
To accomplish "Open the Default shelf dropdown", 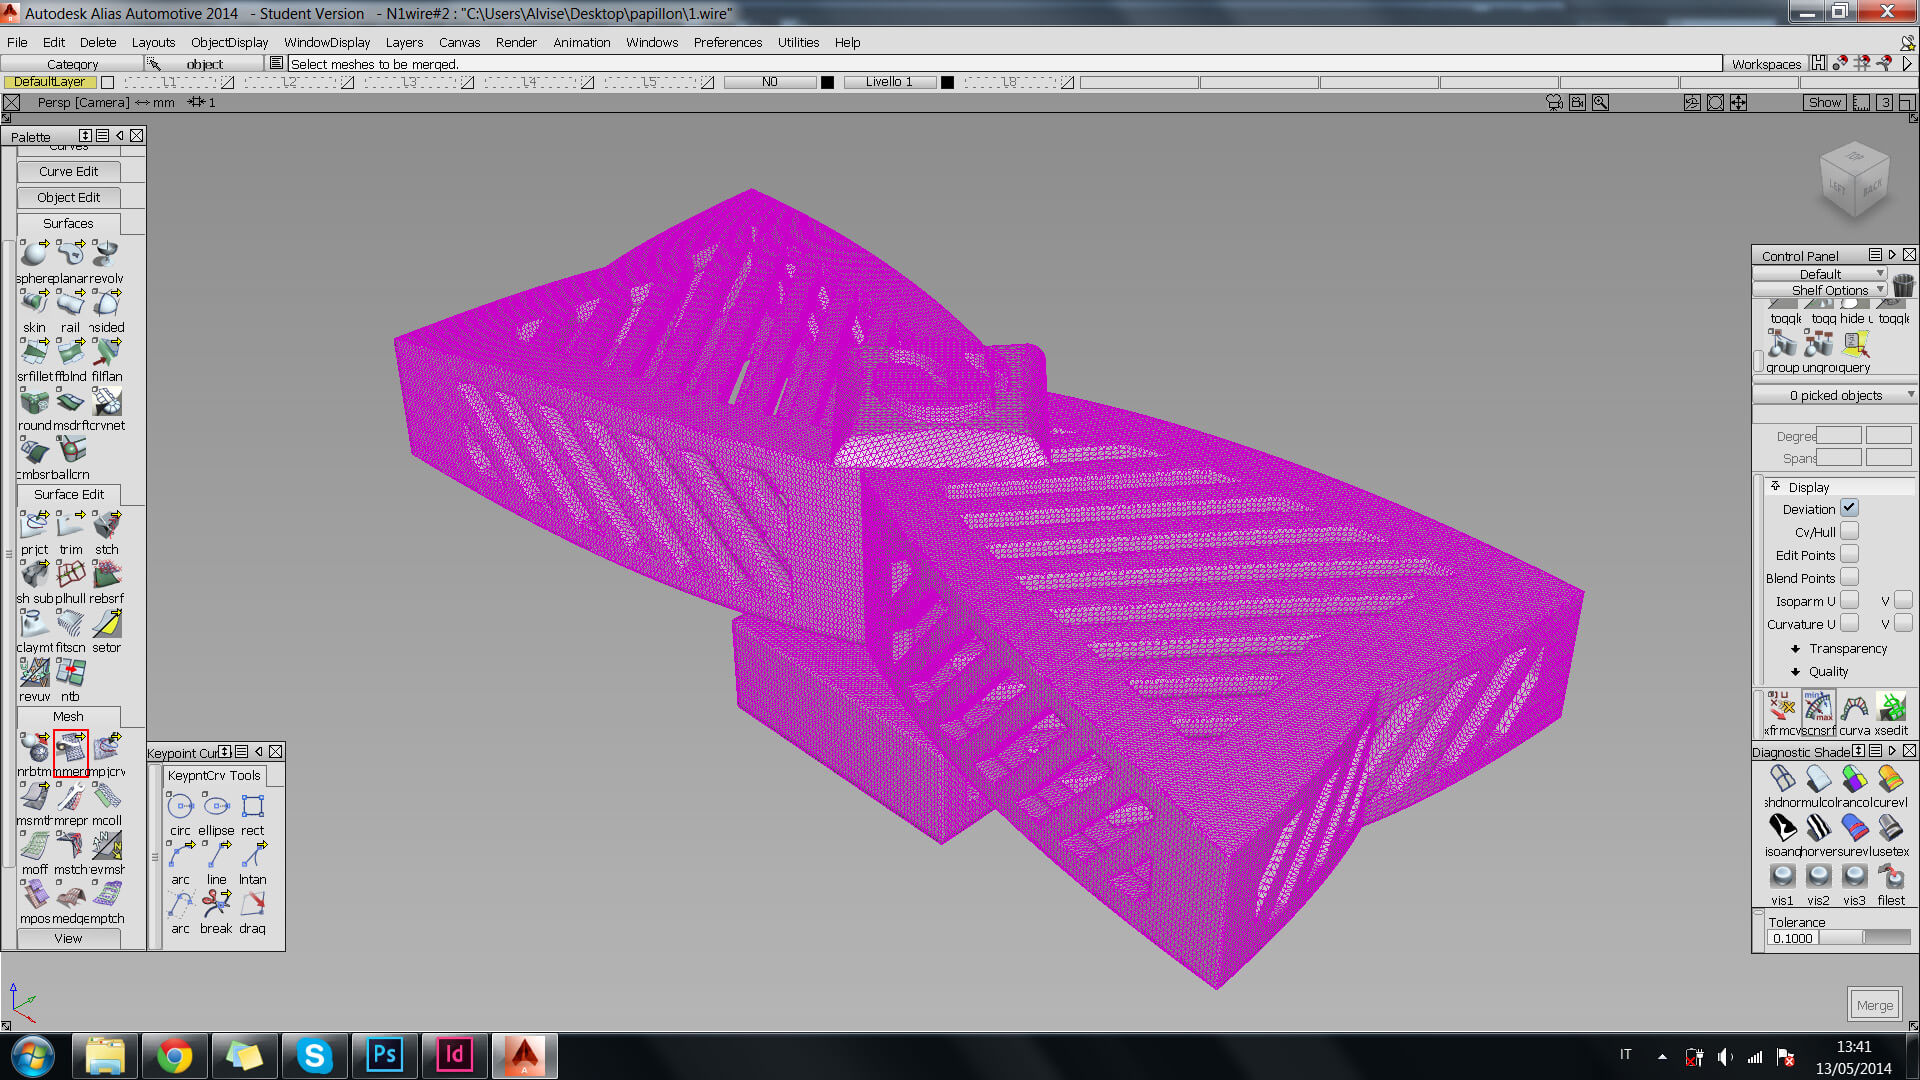I will 1820,274.
